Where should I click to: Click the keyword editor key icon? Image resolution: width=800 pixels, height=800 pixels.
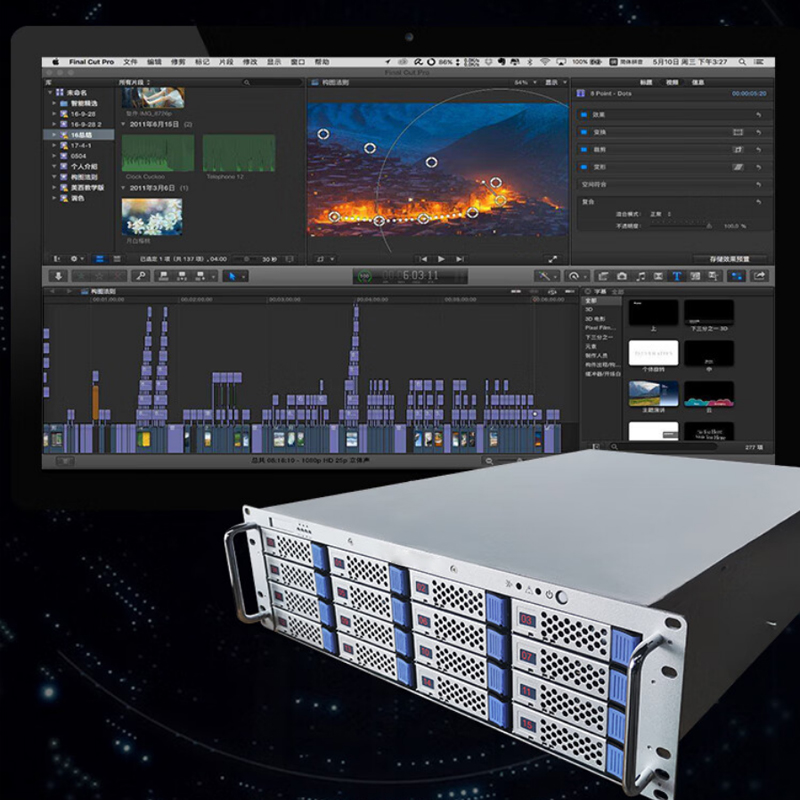coord(142,276)
